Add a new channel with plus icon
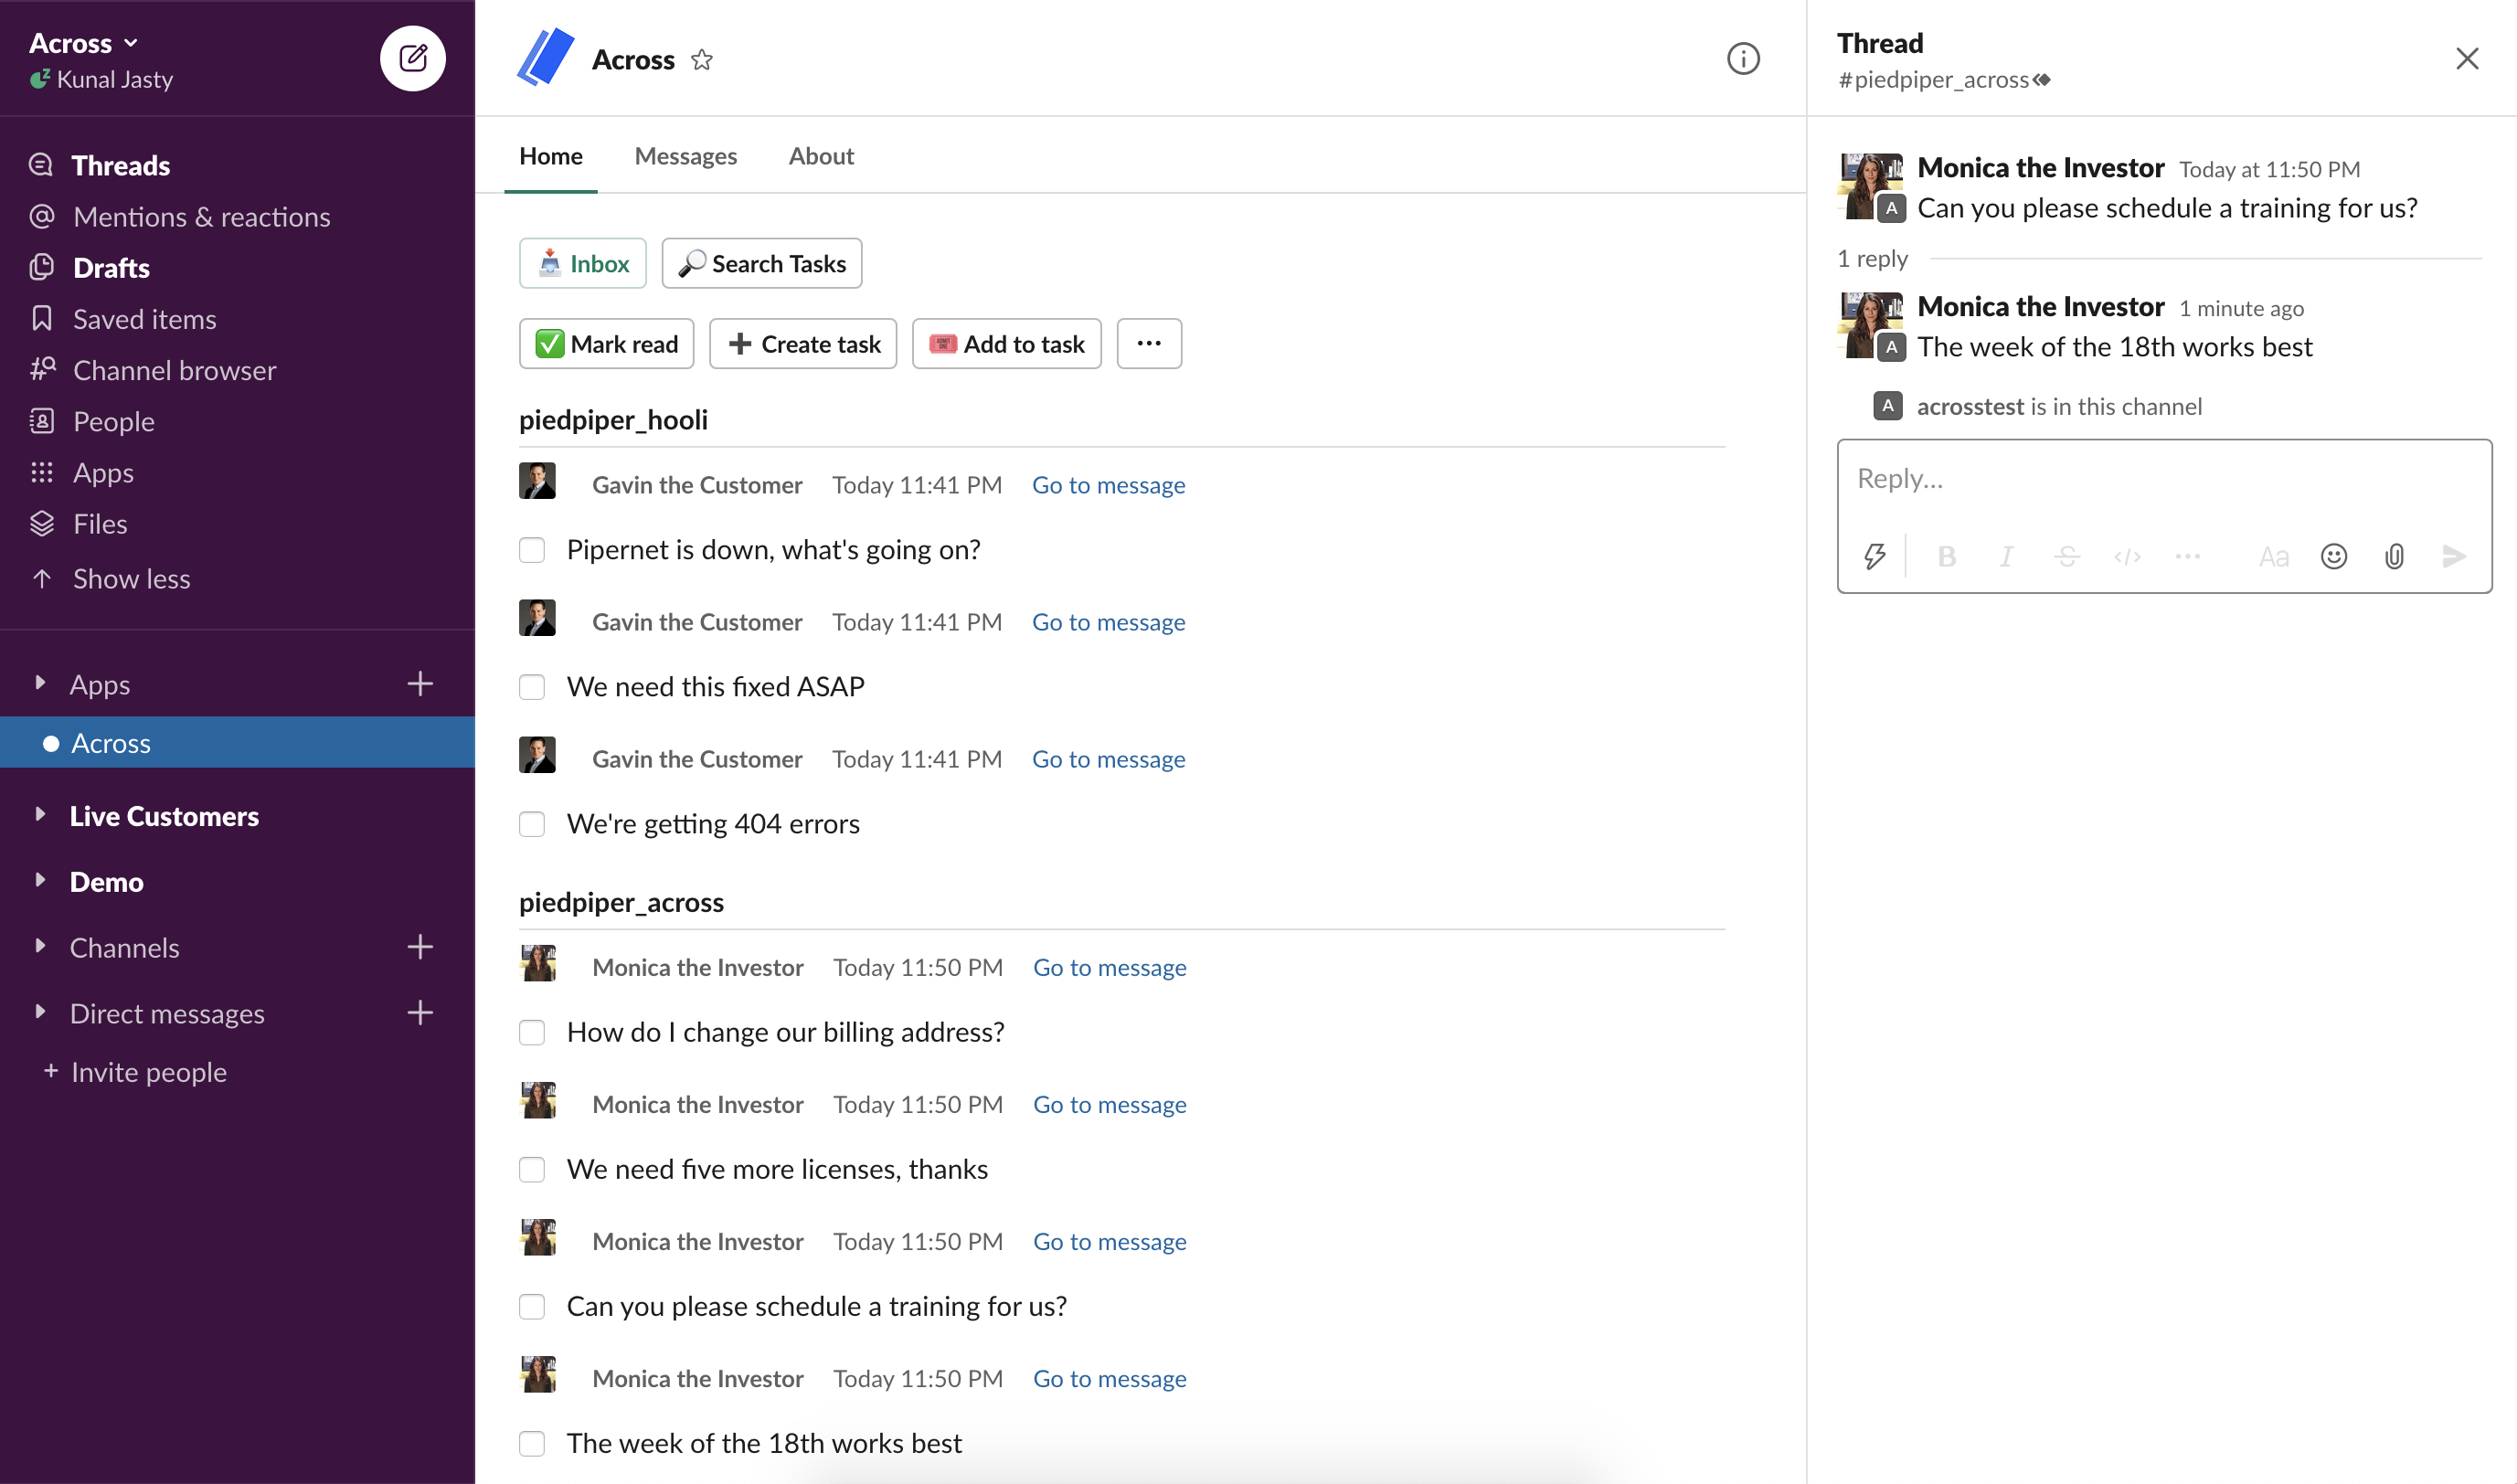This screenshot has height=1484, width=2517. tap(420, 947)
